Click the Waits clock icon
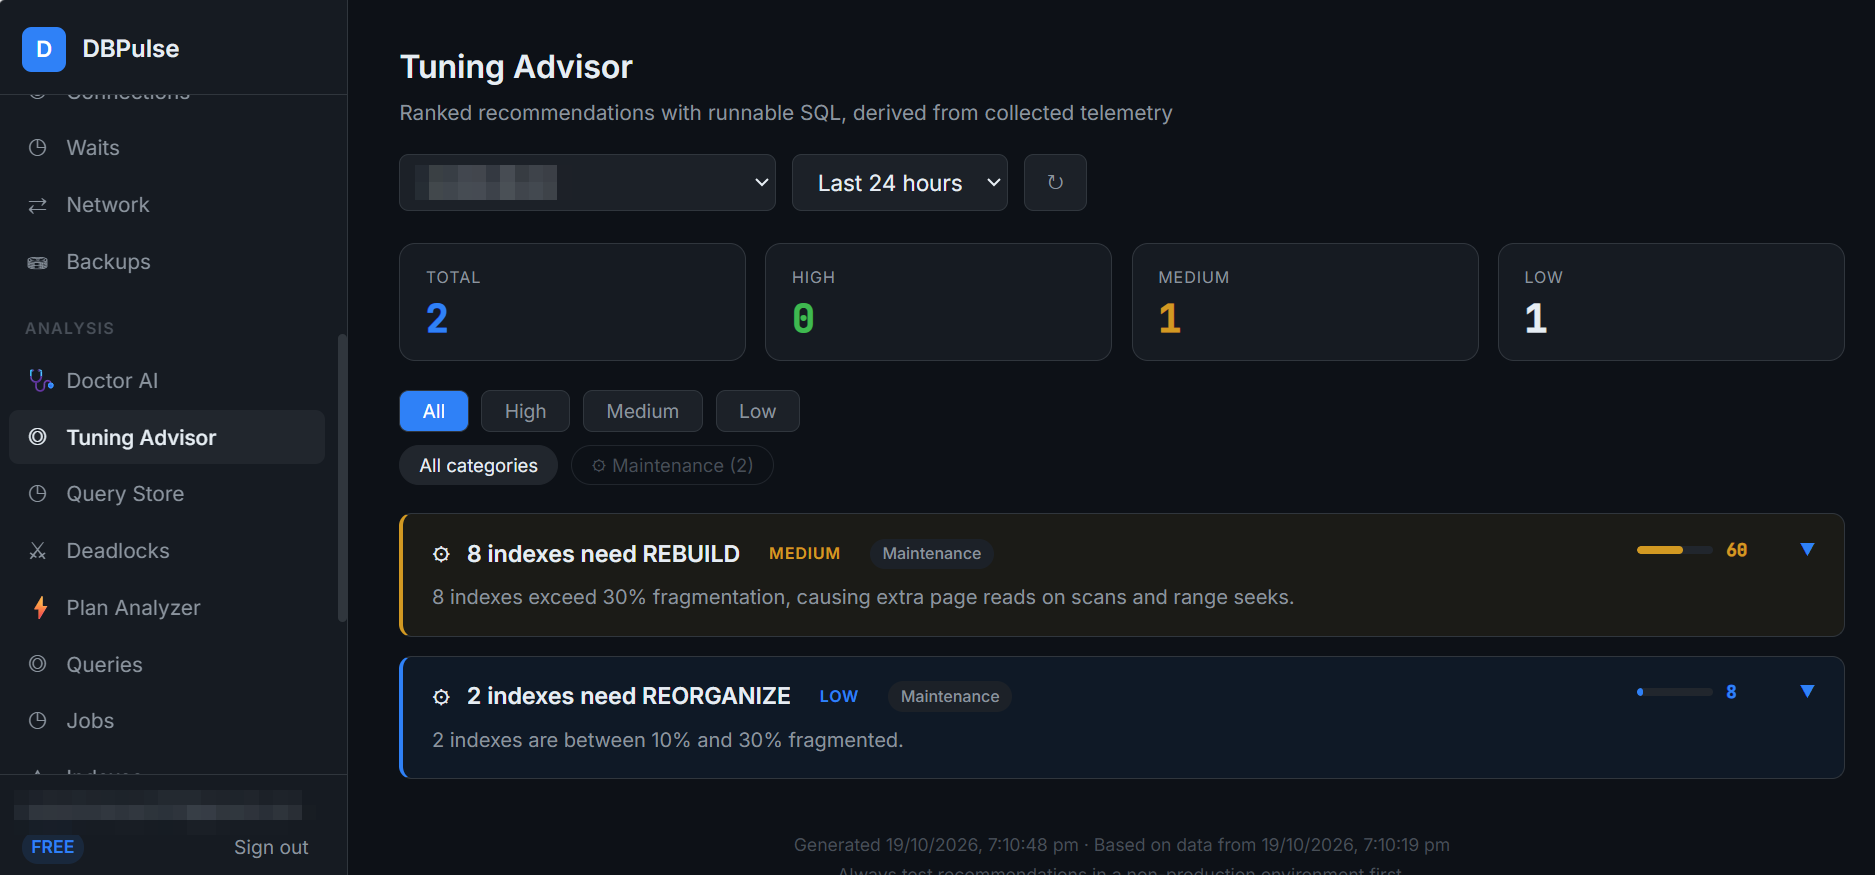Screen dimensions: 1875x875 [38, 148]
